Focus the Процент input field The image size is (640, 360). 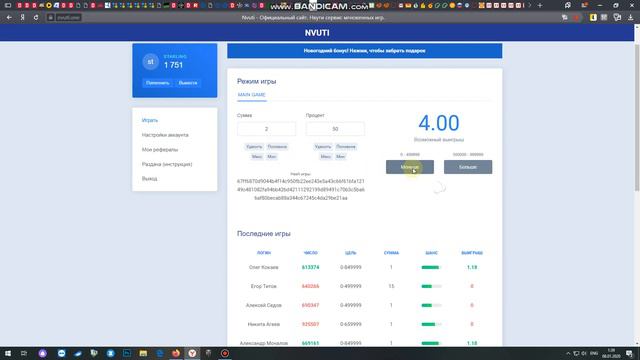tap(335, 129)
